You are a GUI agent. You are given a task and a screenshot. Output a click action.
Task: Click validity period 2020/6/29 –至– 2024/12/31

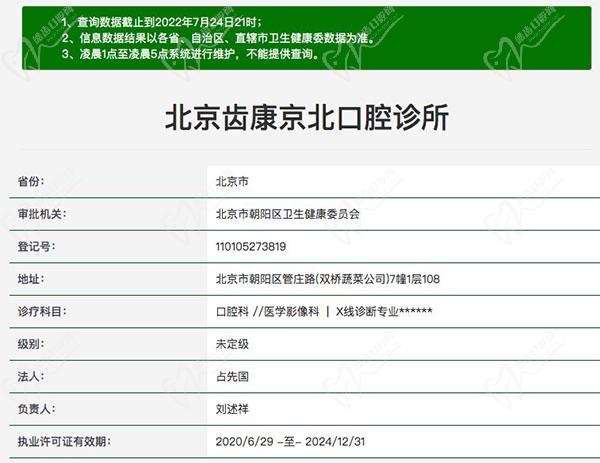coord(290,442)
